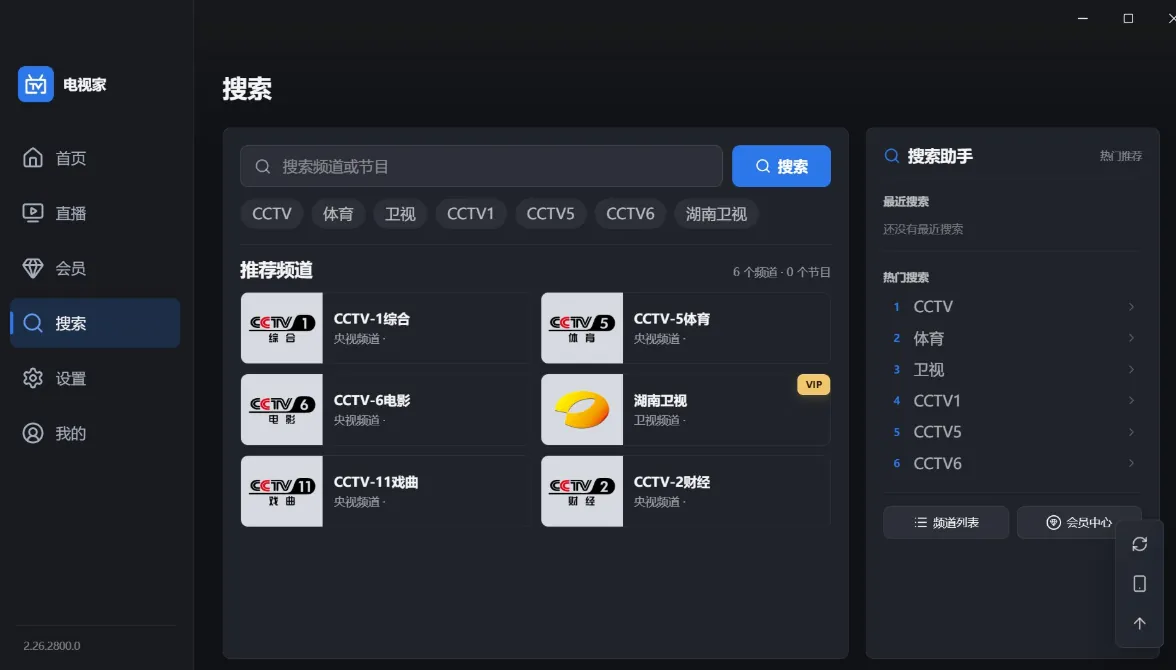Viewport: 1176px width, 670px height.
Task: Open the 我的 profile page
Action: [x=94, y=433]
